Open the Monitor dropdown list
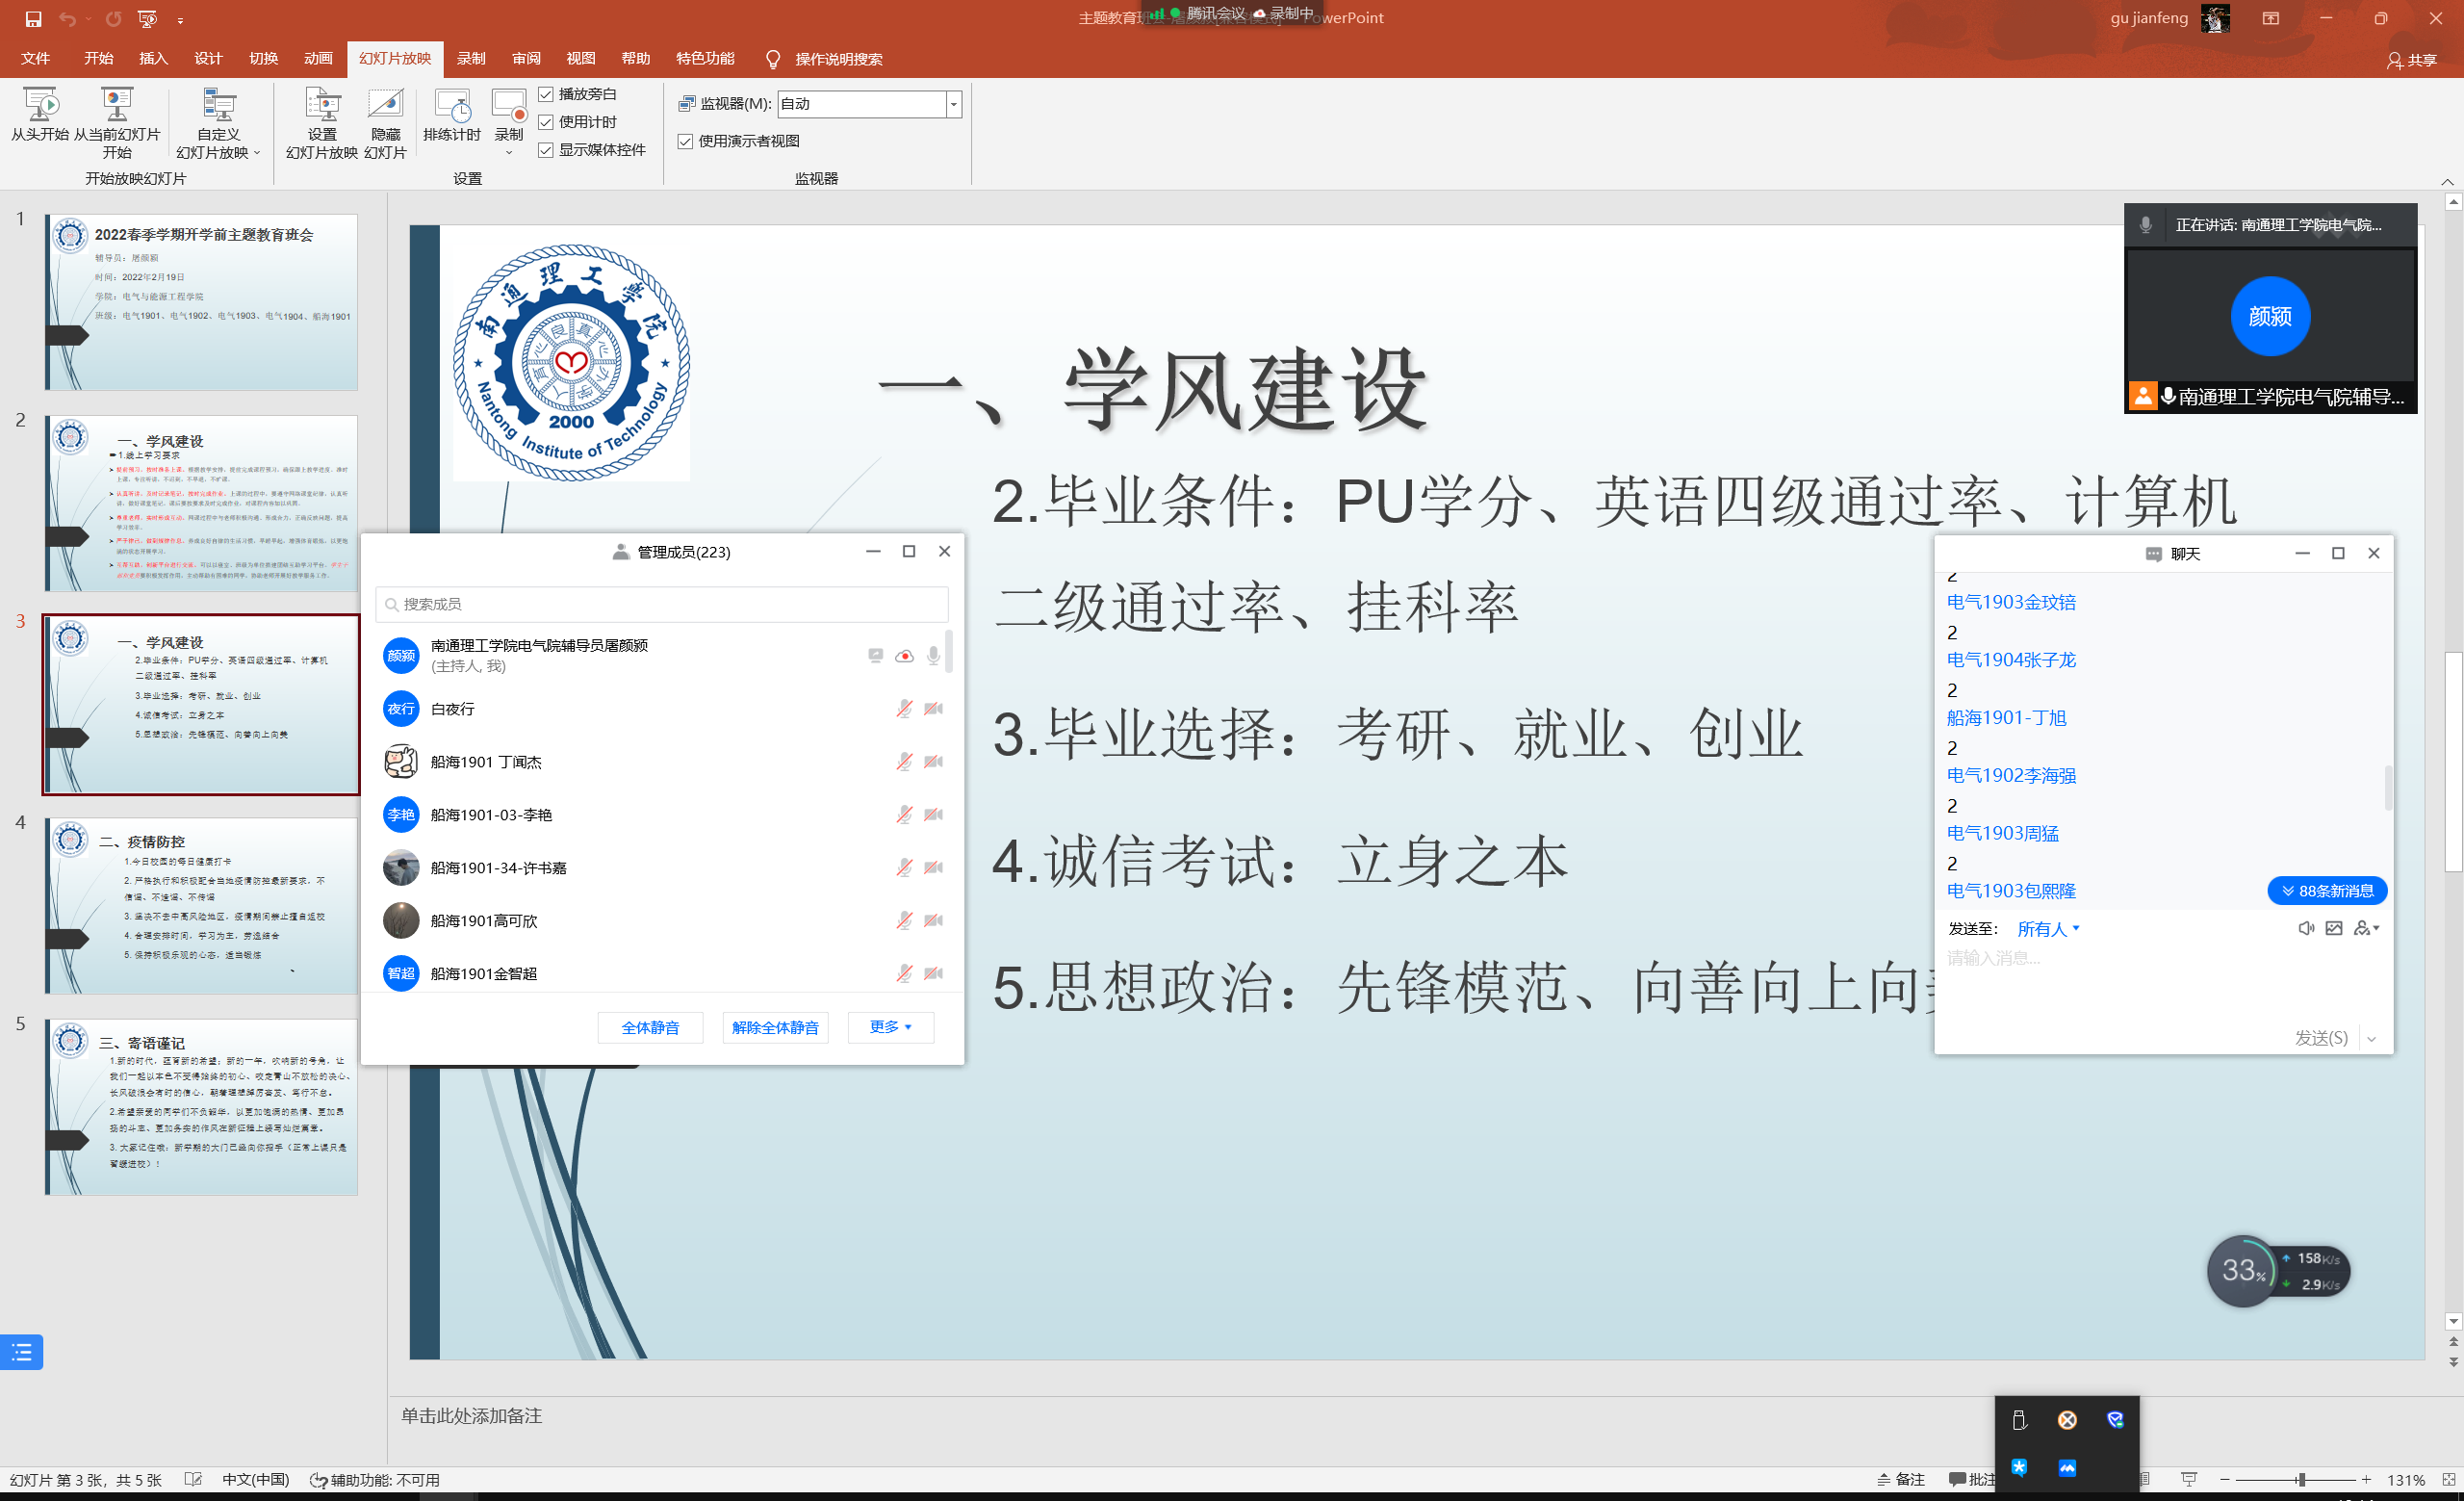Screen dimensions: 2464x1501 (x=954, y=104)
